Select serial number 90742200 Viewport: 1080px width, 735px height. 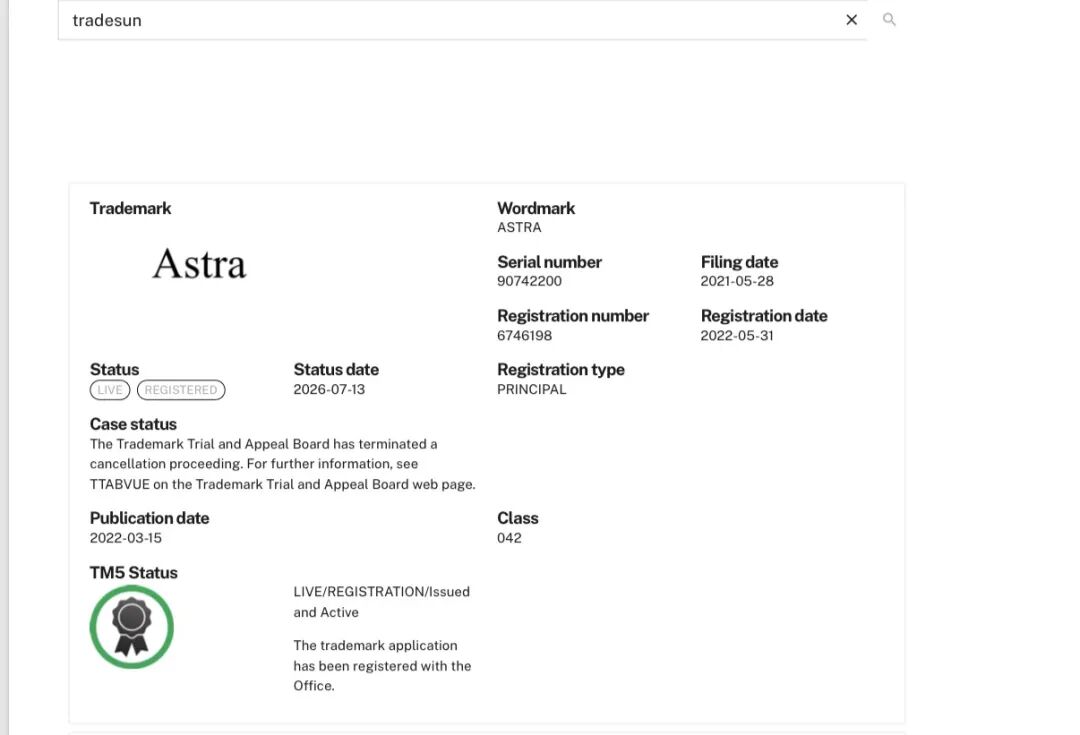[529, 281]
